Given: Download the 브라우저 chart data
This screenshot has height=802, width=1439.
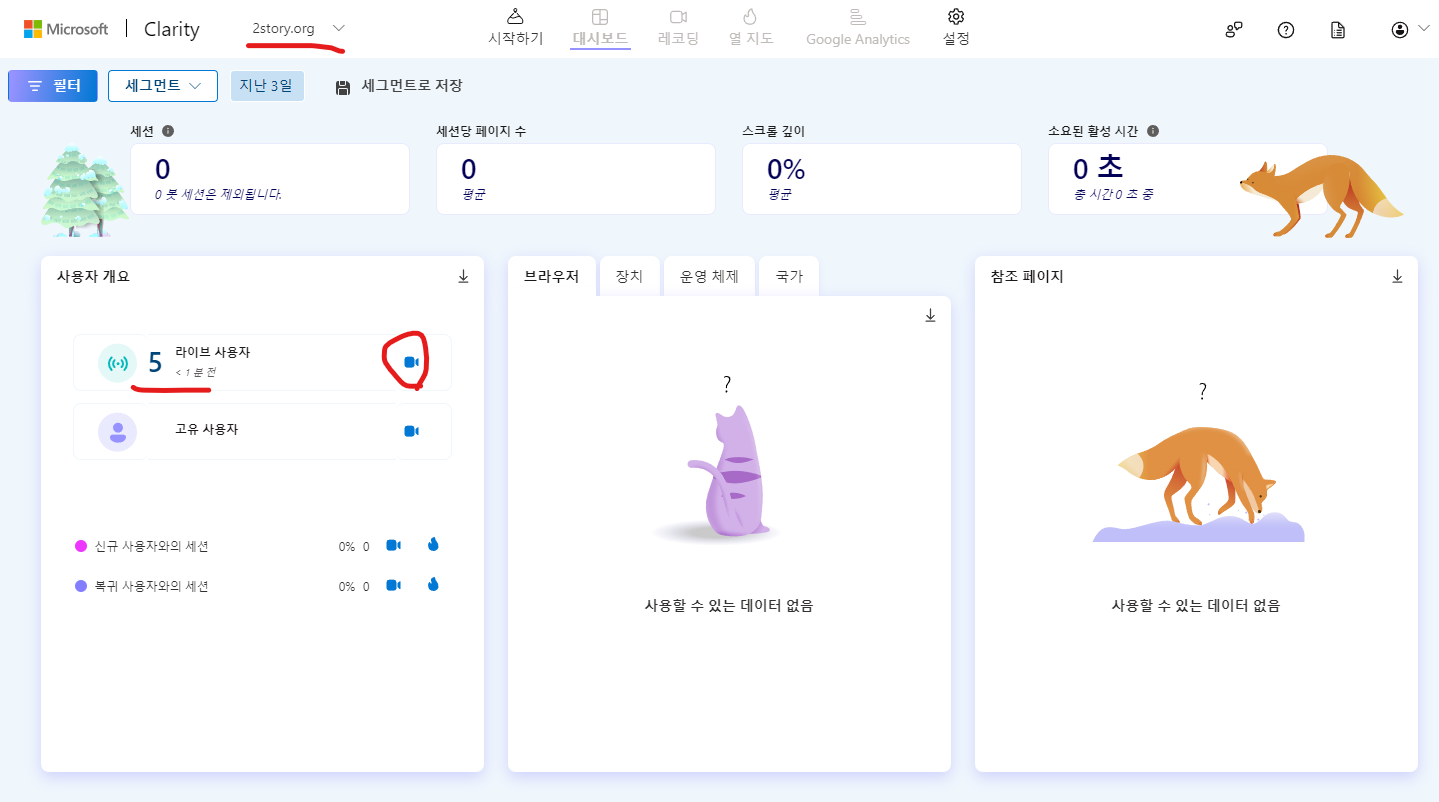Looking at the screenshot, I should click(930, 314).
